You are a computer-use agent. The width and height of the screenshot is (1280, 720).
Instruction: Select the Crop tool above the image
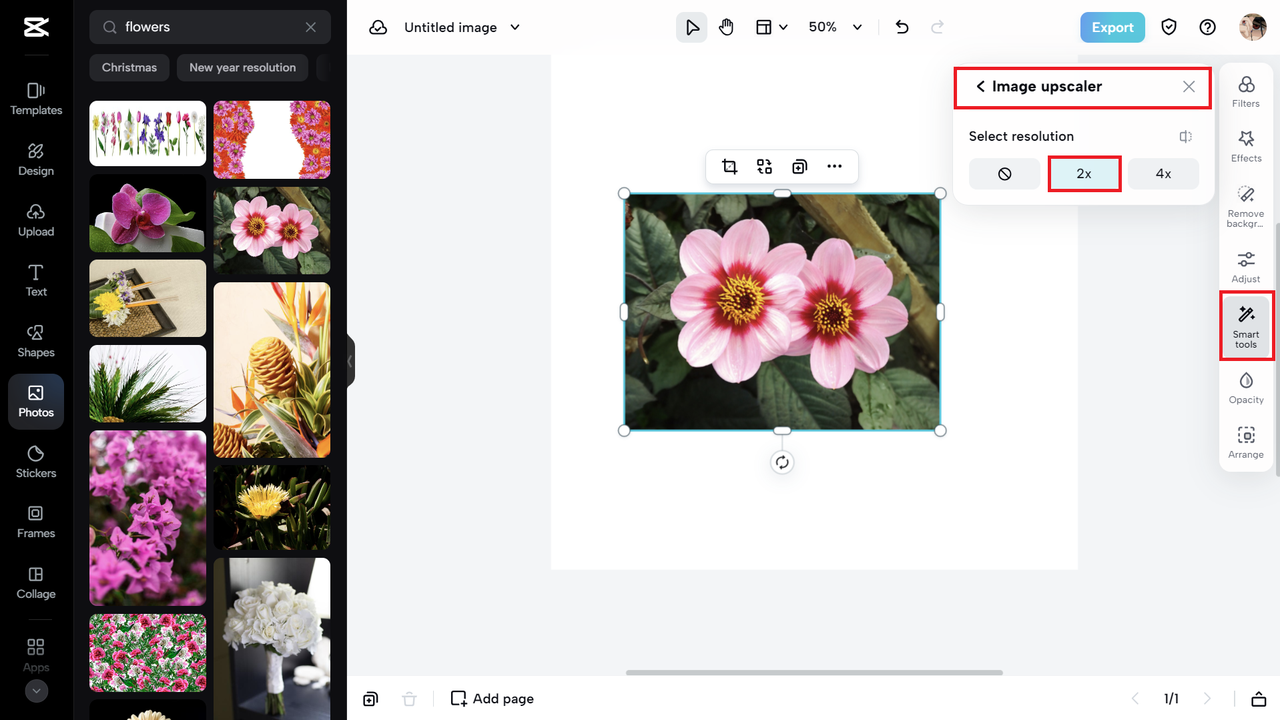(x=729, y=166)
